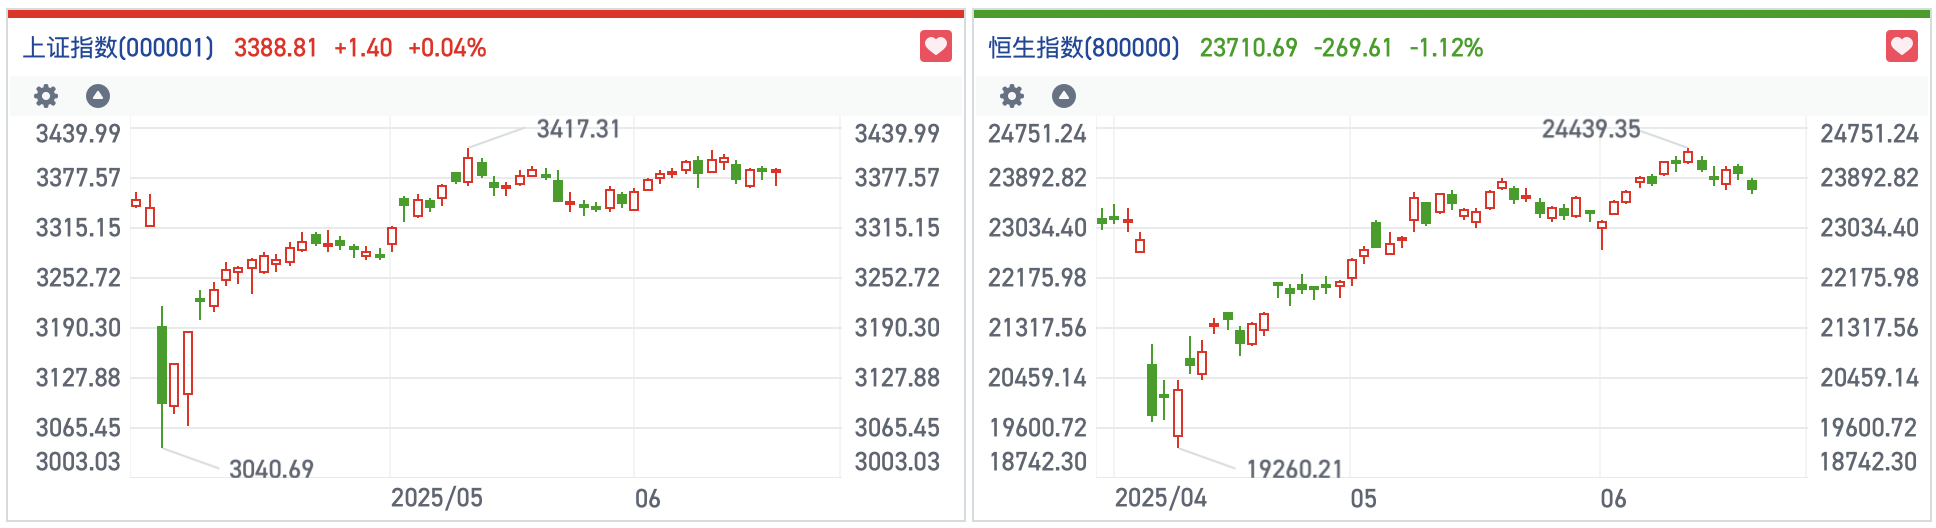Click the 2025/05 date on Shanghai chart
The height and width of the screenshot is (528, 1936).
(436, 498)
